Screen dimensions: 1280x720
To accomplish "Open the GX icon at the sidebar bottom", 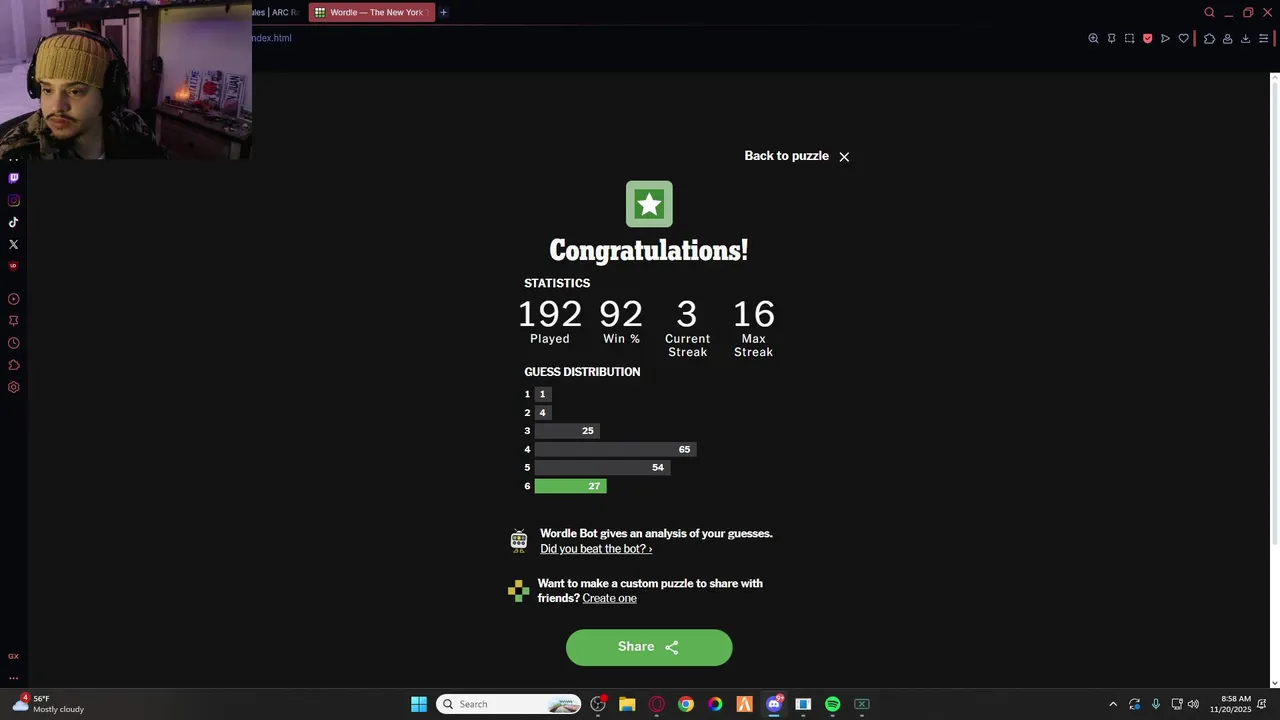I will coord(13,656).
